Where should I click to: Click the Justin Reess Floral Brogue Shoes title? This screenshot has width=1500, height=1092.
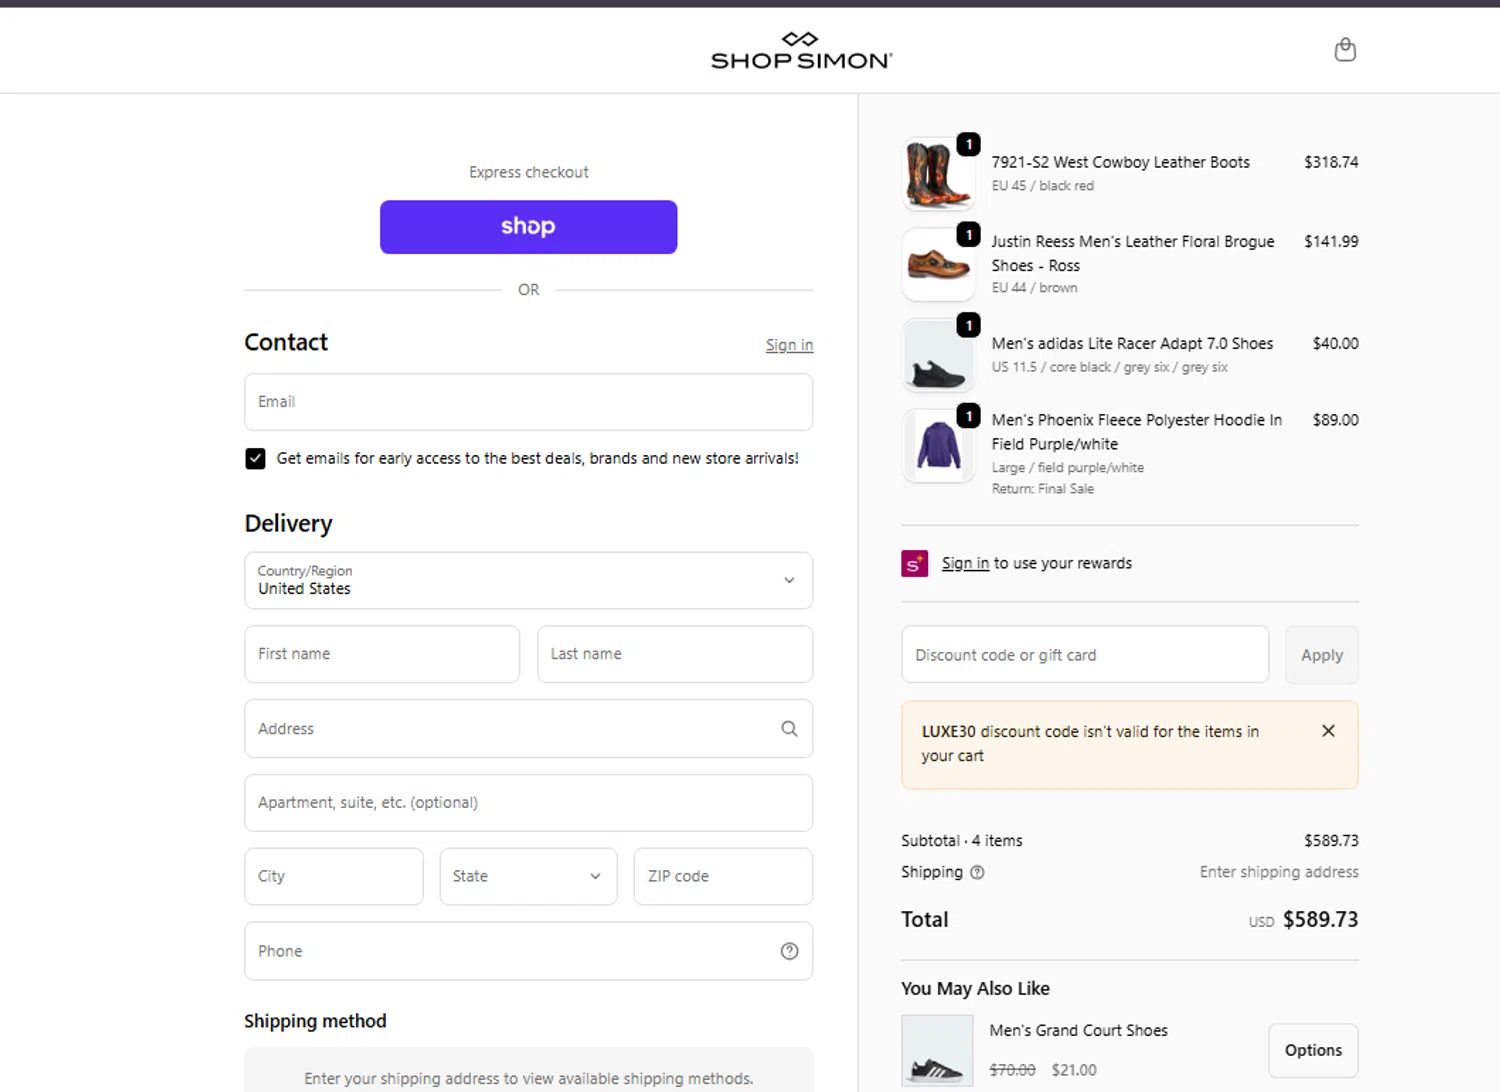(1133, 253)
